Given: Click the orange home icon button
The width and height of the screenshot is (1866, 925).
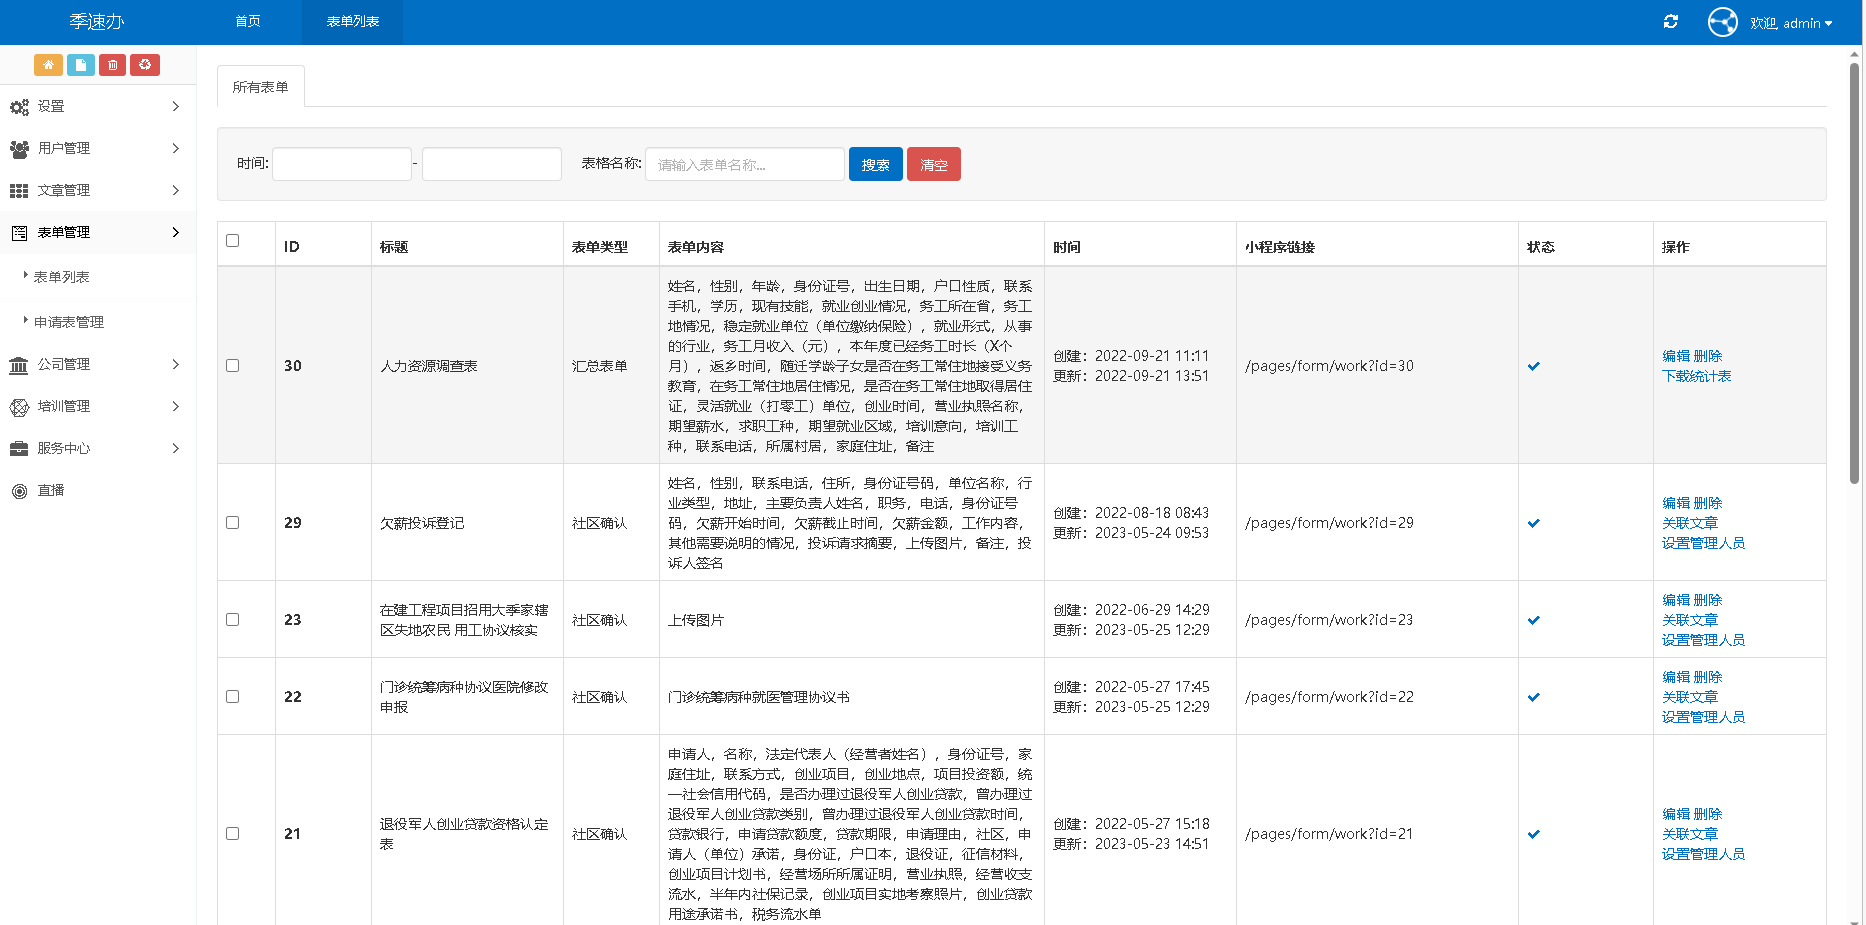Looking at the screenshot, I should click(x=48, y=65).
